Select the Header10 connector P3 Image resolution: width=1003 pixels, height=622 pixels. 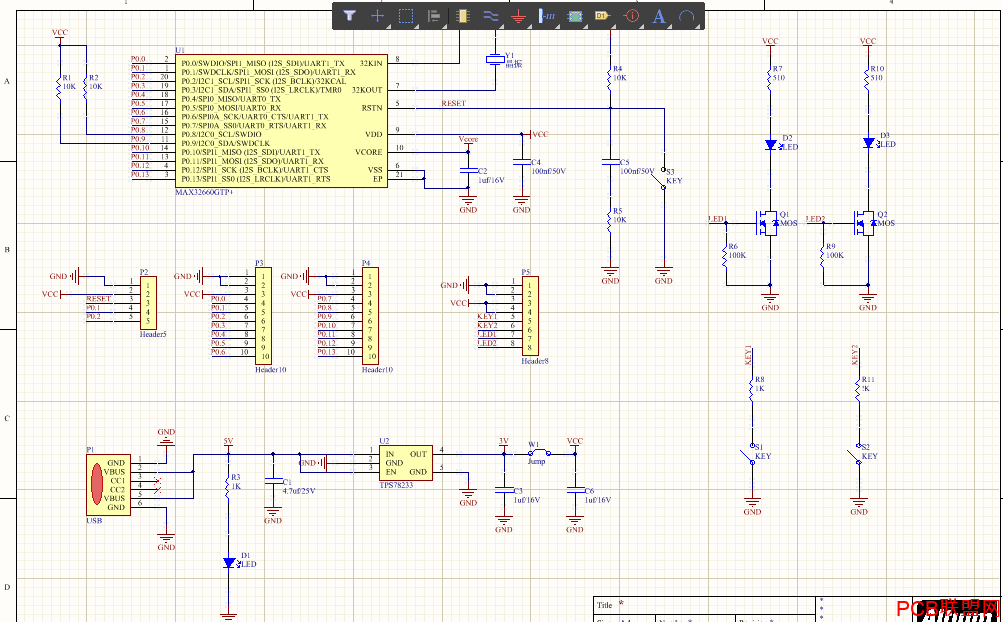pos(262,317)
